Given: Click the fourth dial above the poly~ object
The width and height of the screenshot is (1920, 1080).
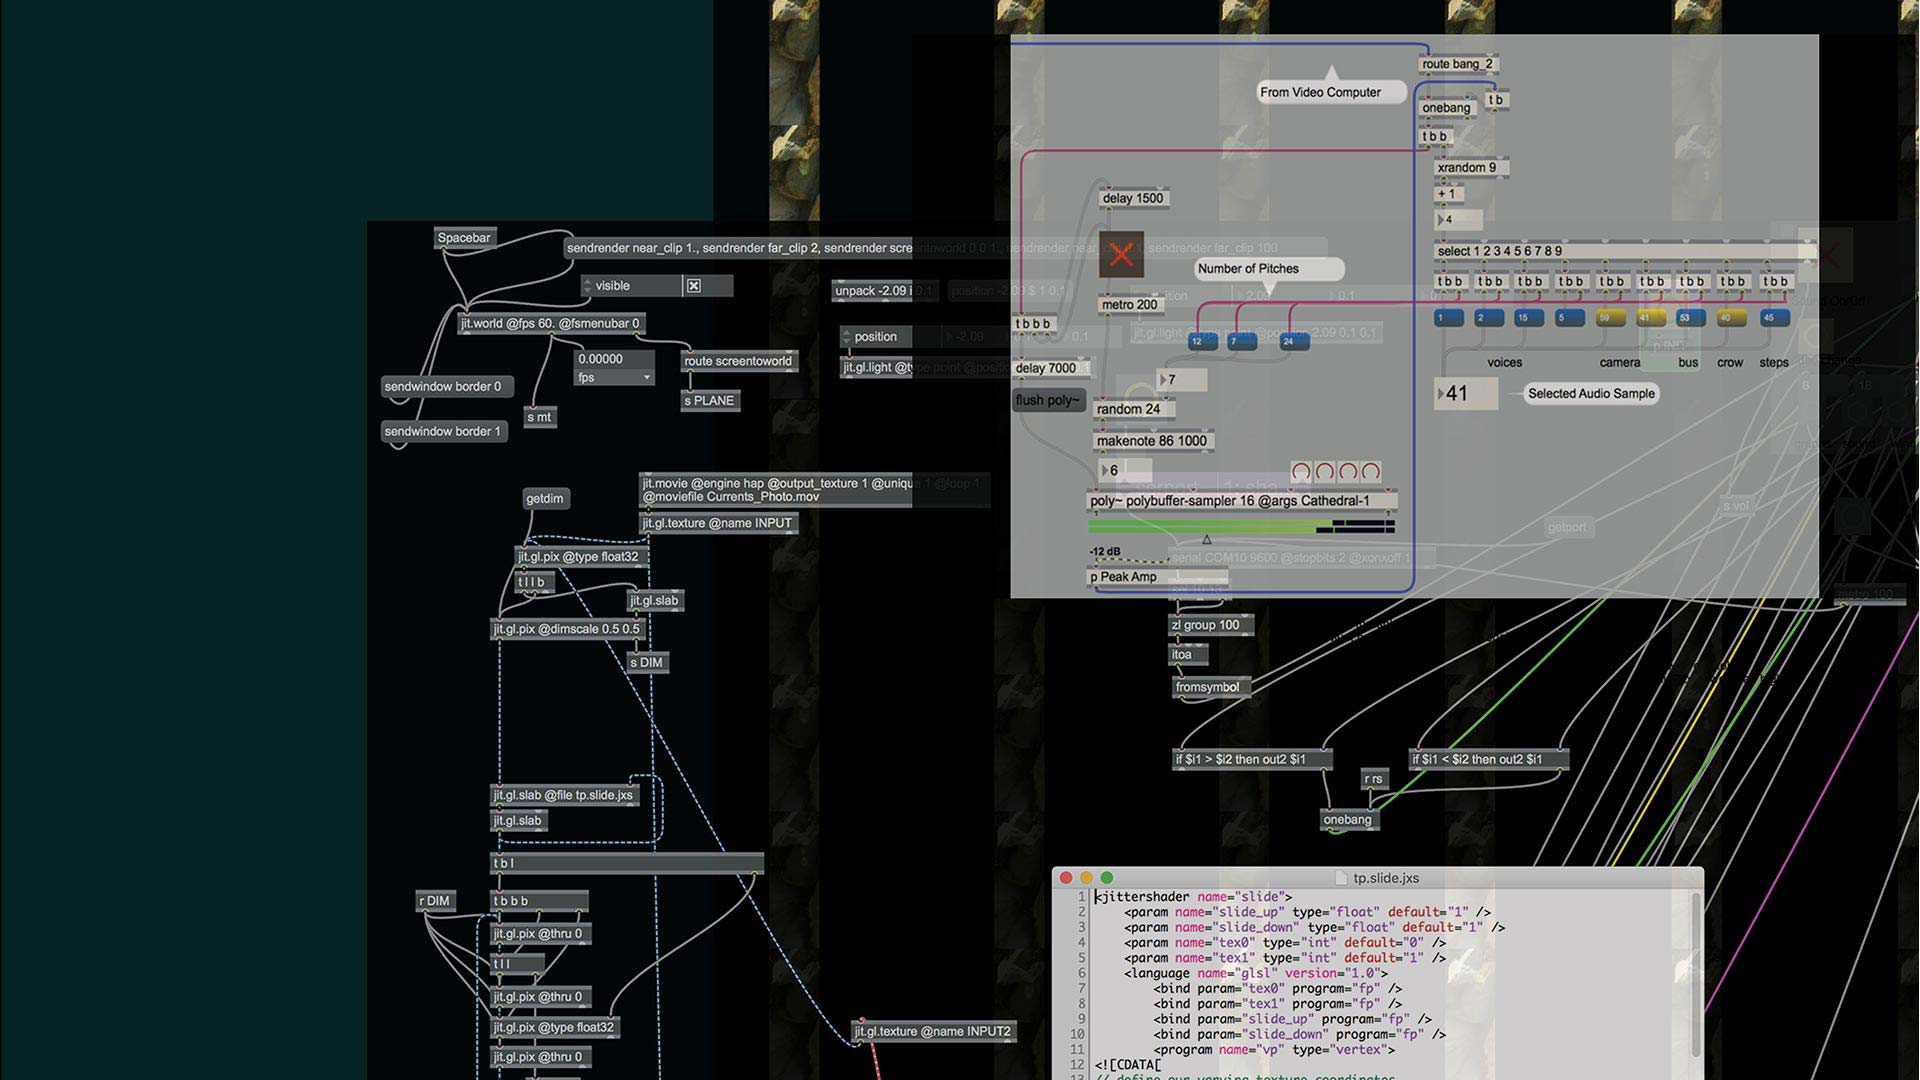Looking at the screenshot, I should [1371, 471].
